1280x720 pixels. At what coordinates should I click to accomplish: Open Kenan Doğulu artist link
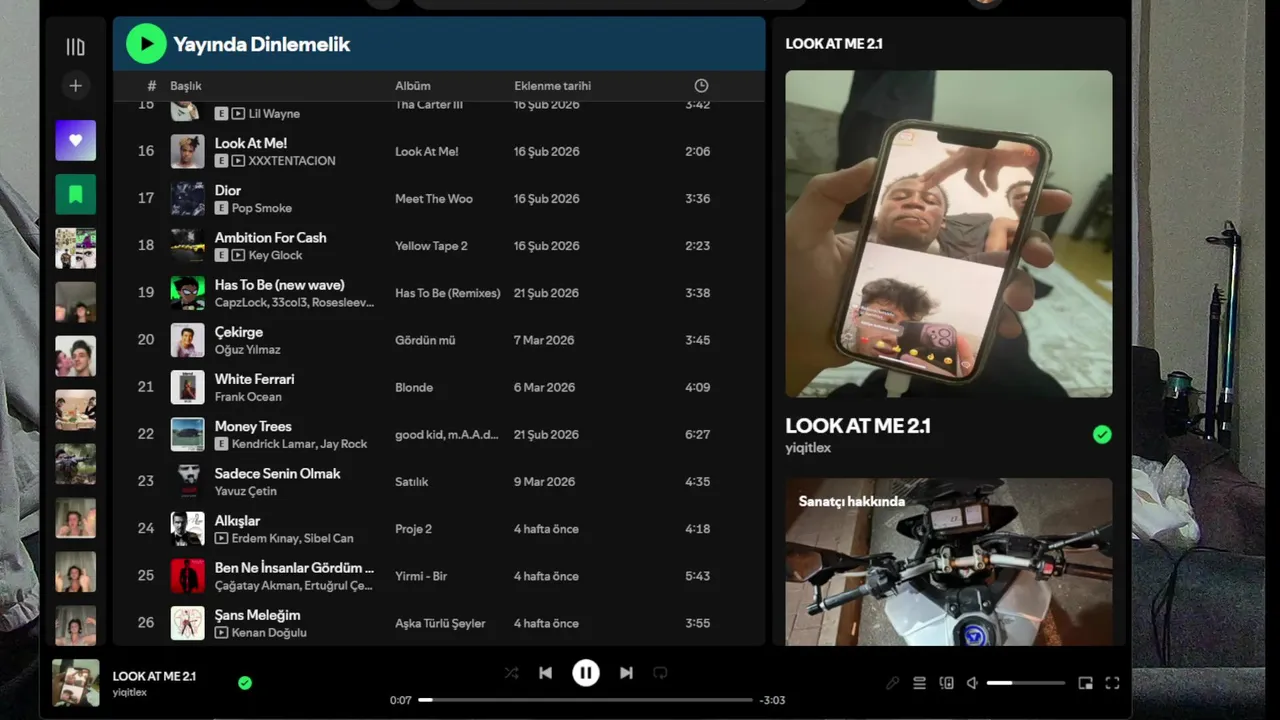(x=269, y=633)
